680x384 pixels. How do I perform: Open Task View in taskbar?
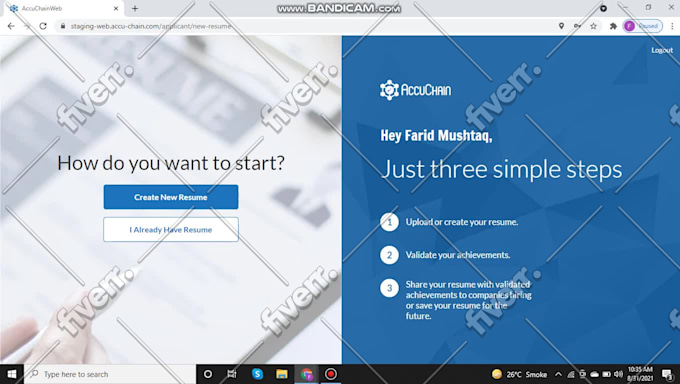(x=232, y=374)
